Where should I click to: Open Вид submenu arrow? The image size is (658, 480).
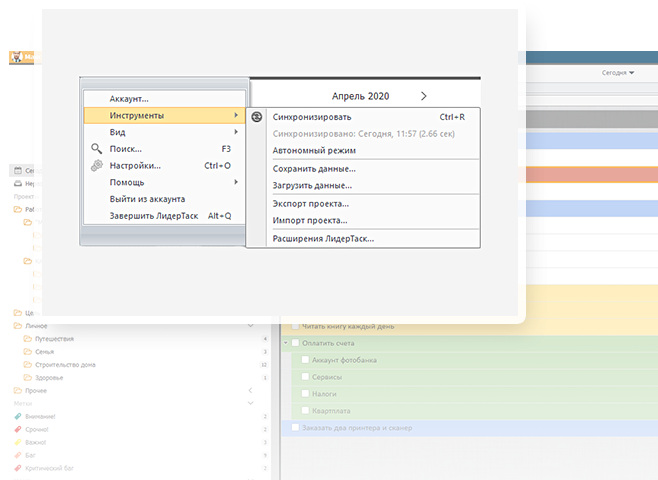[236, 132]
